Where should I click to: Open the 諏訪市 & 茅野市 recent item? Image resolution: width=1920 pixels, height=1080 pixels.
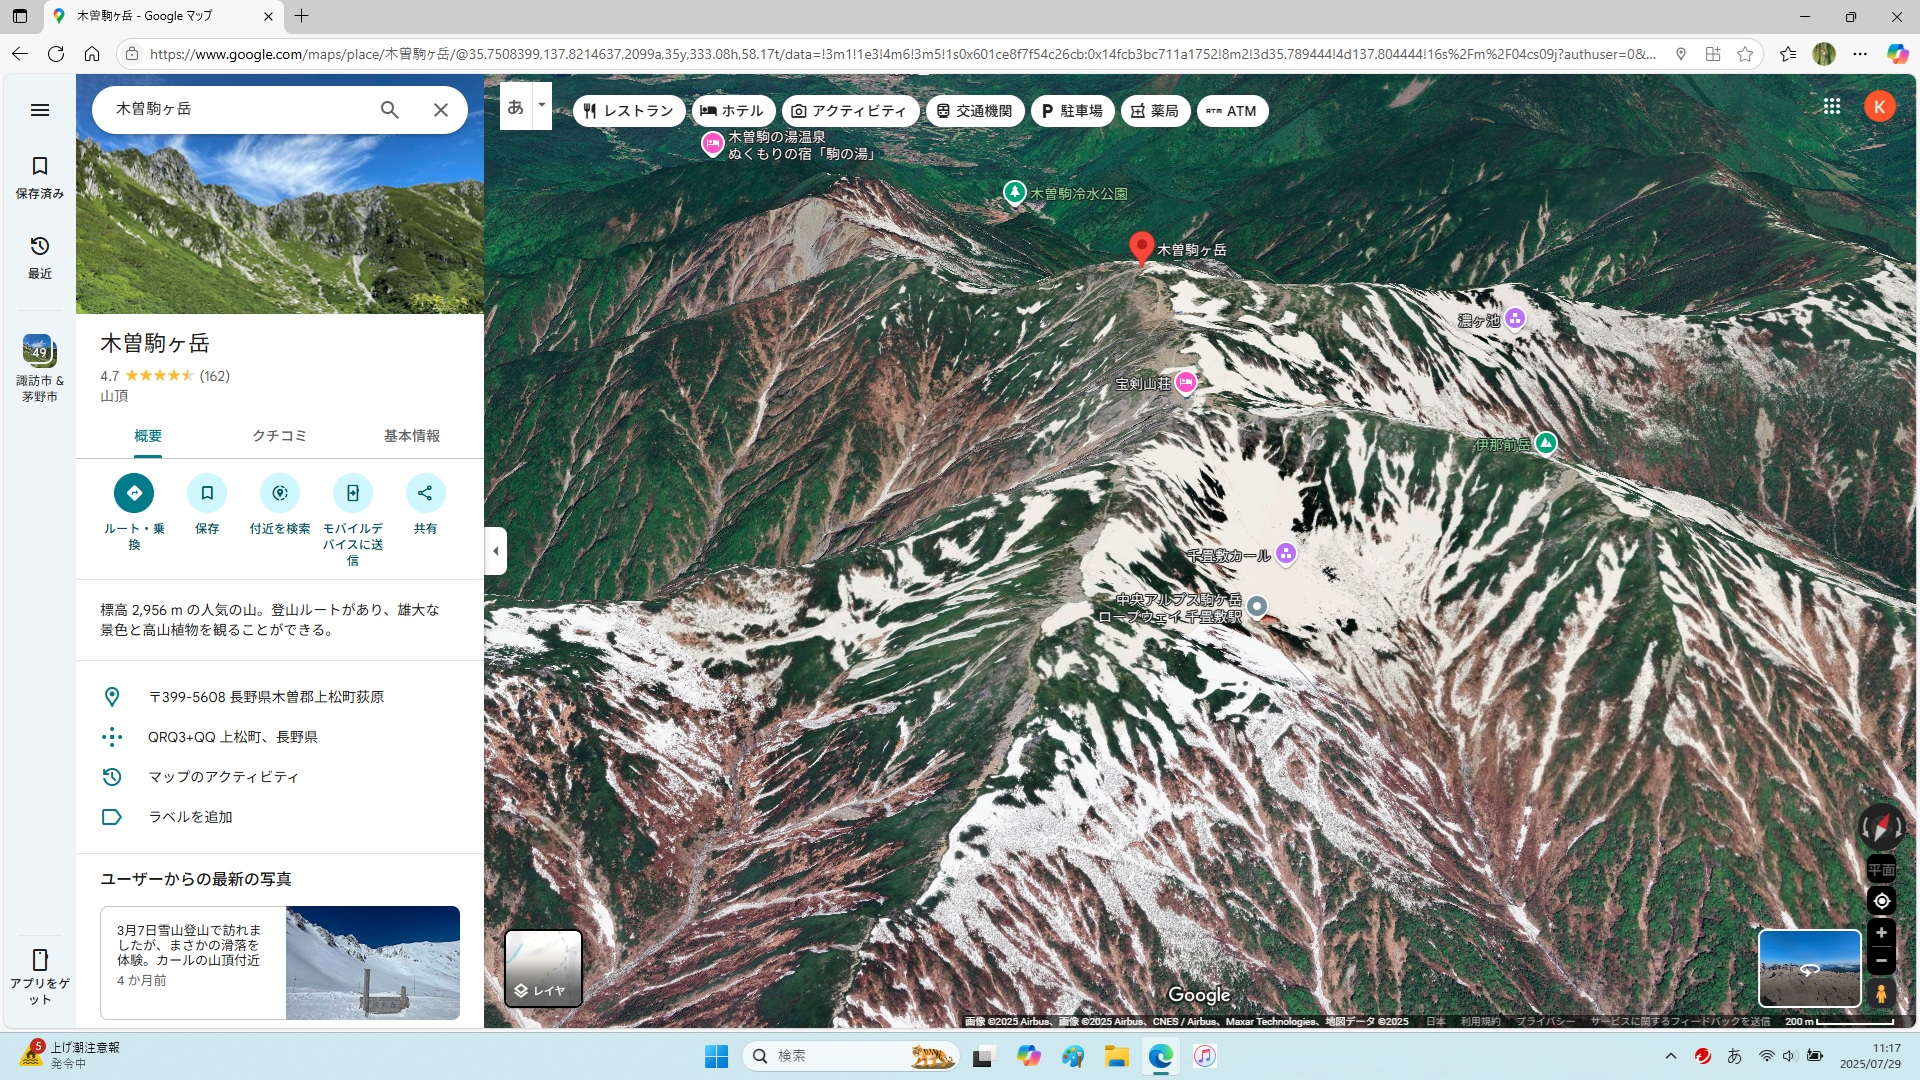point(40,368)
